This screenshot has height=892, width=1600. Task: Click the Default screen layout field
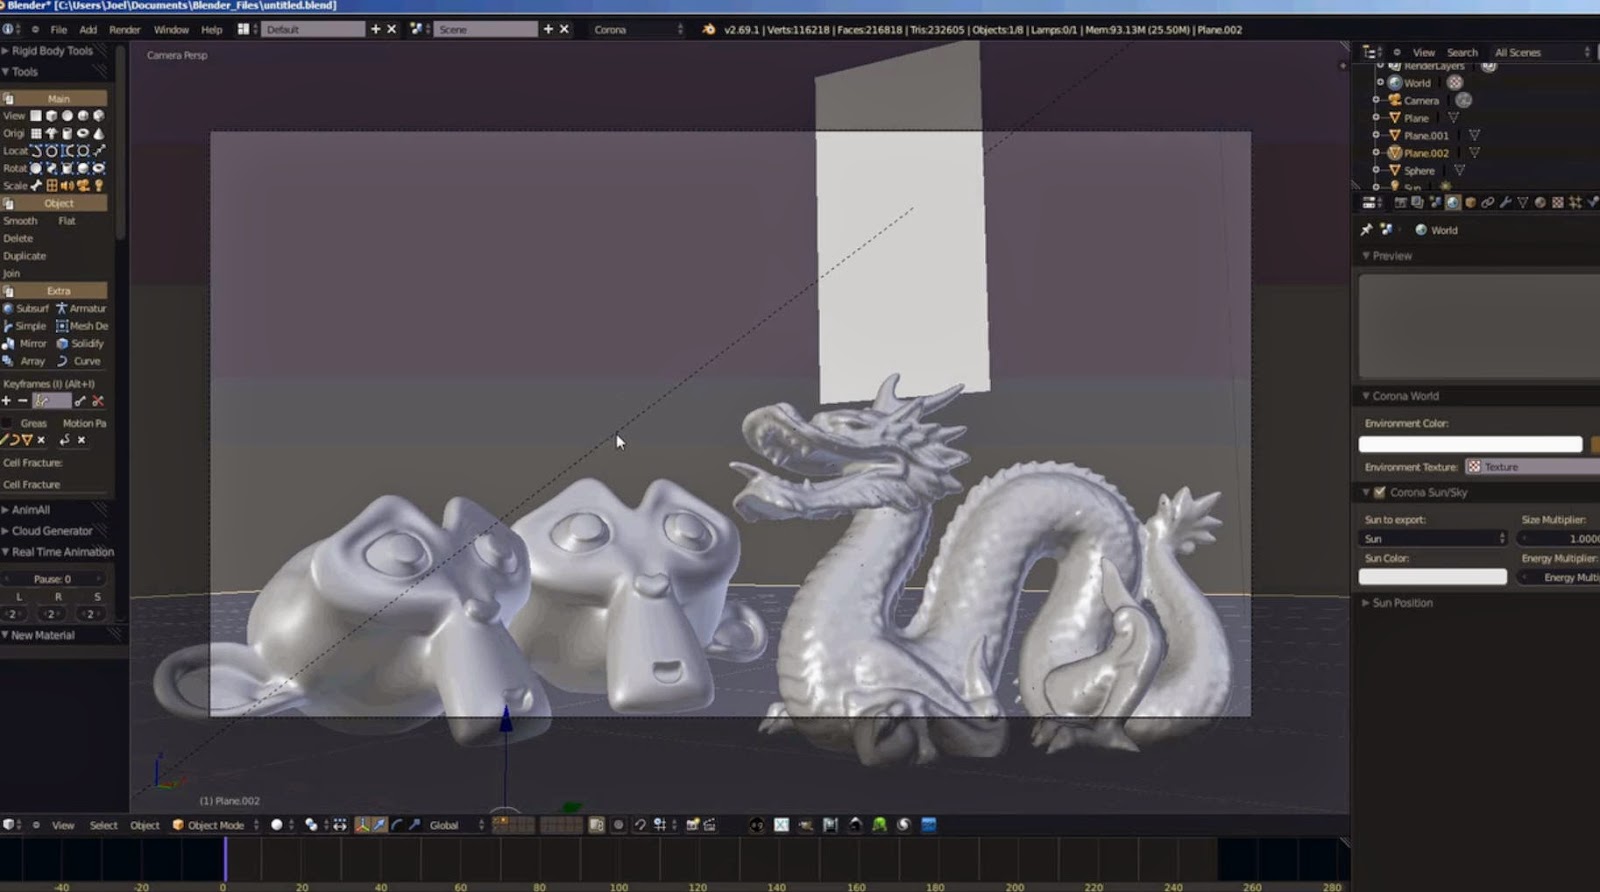314,30
